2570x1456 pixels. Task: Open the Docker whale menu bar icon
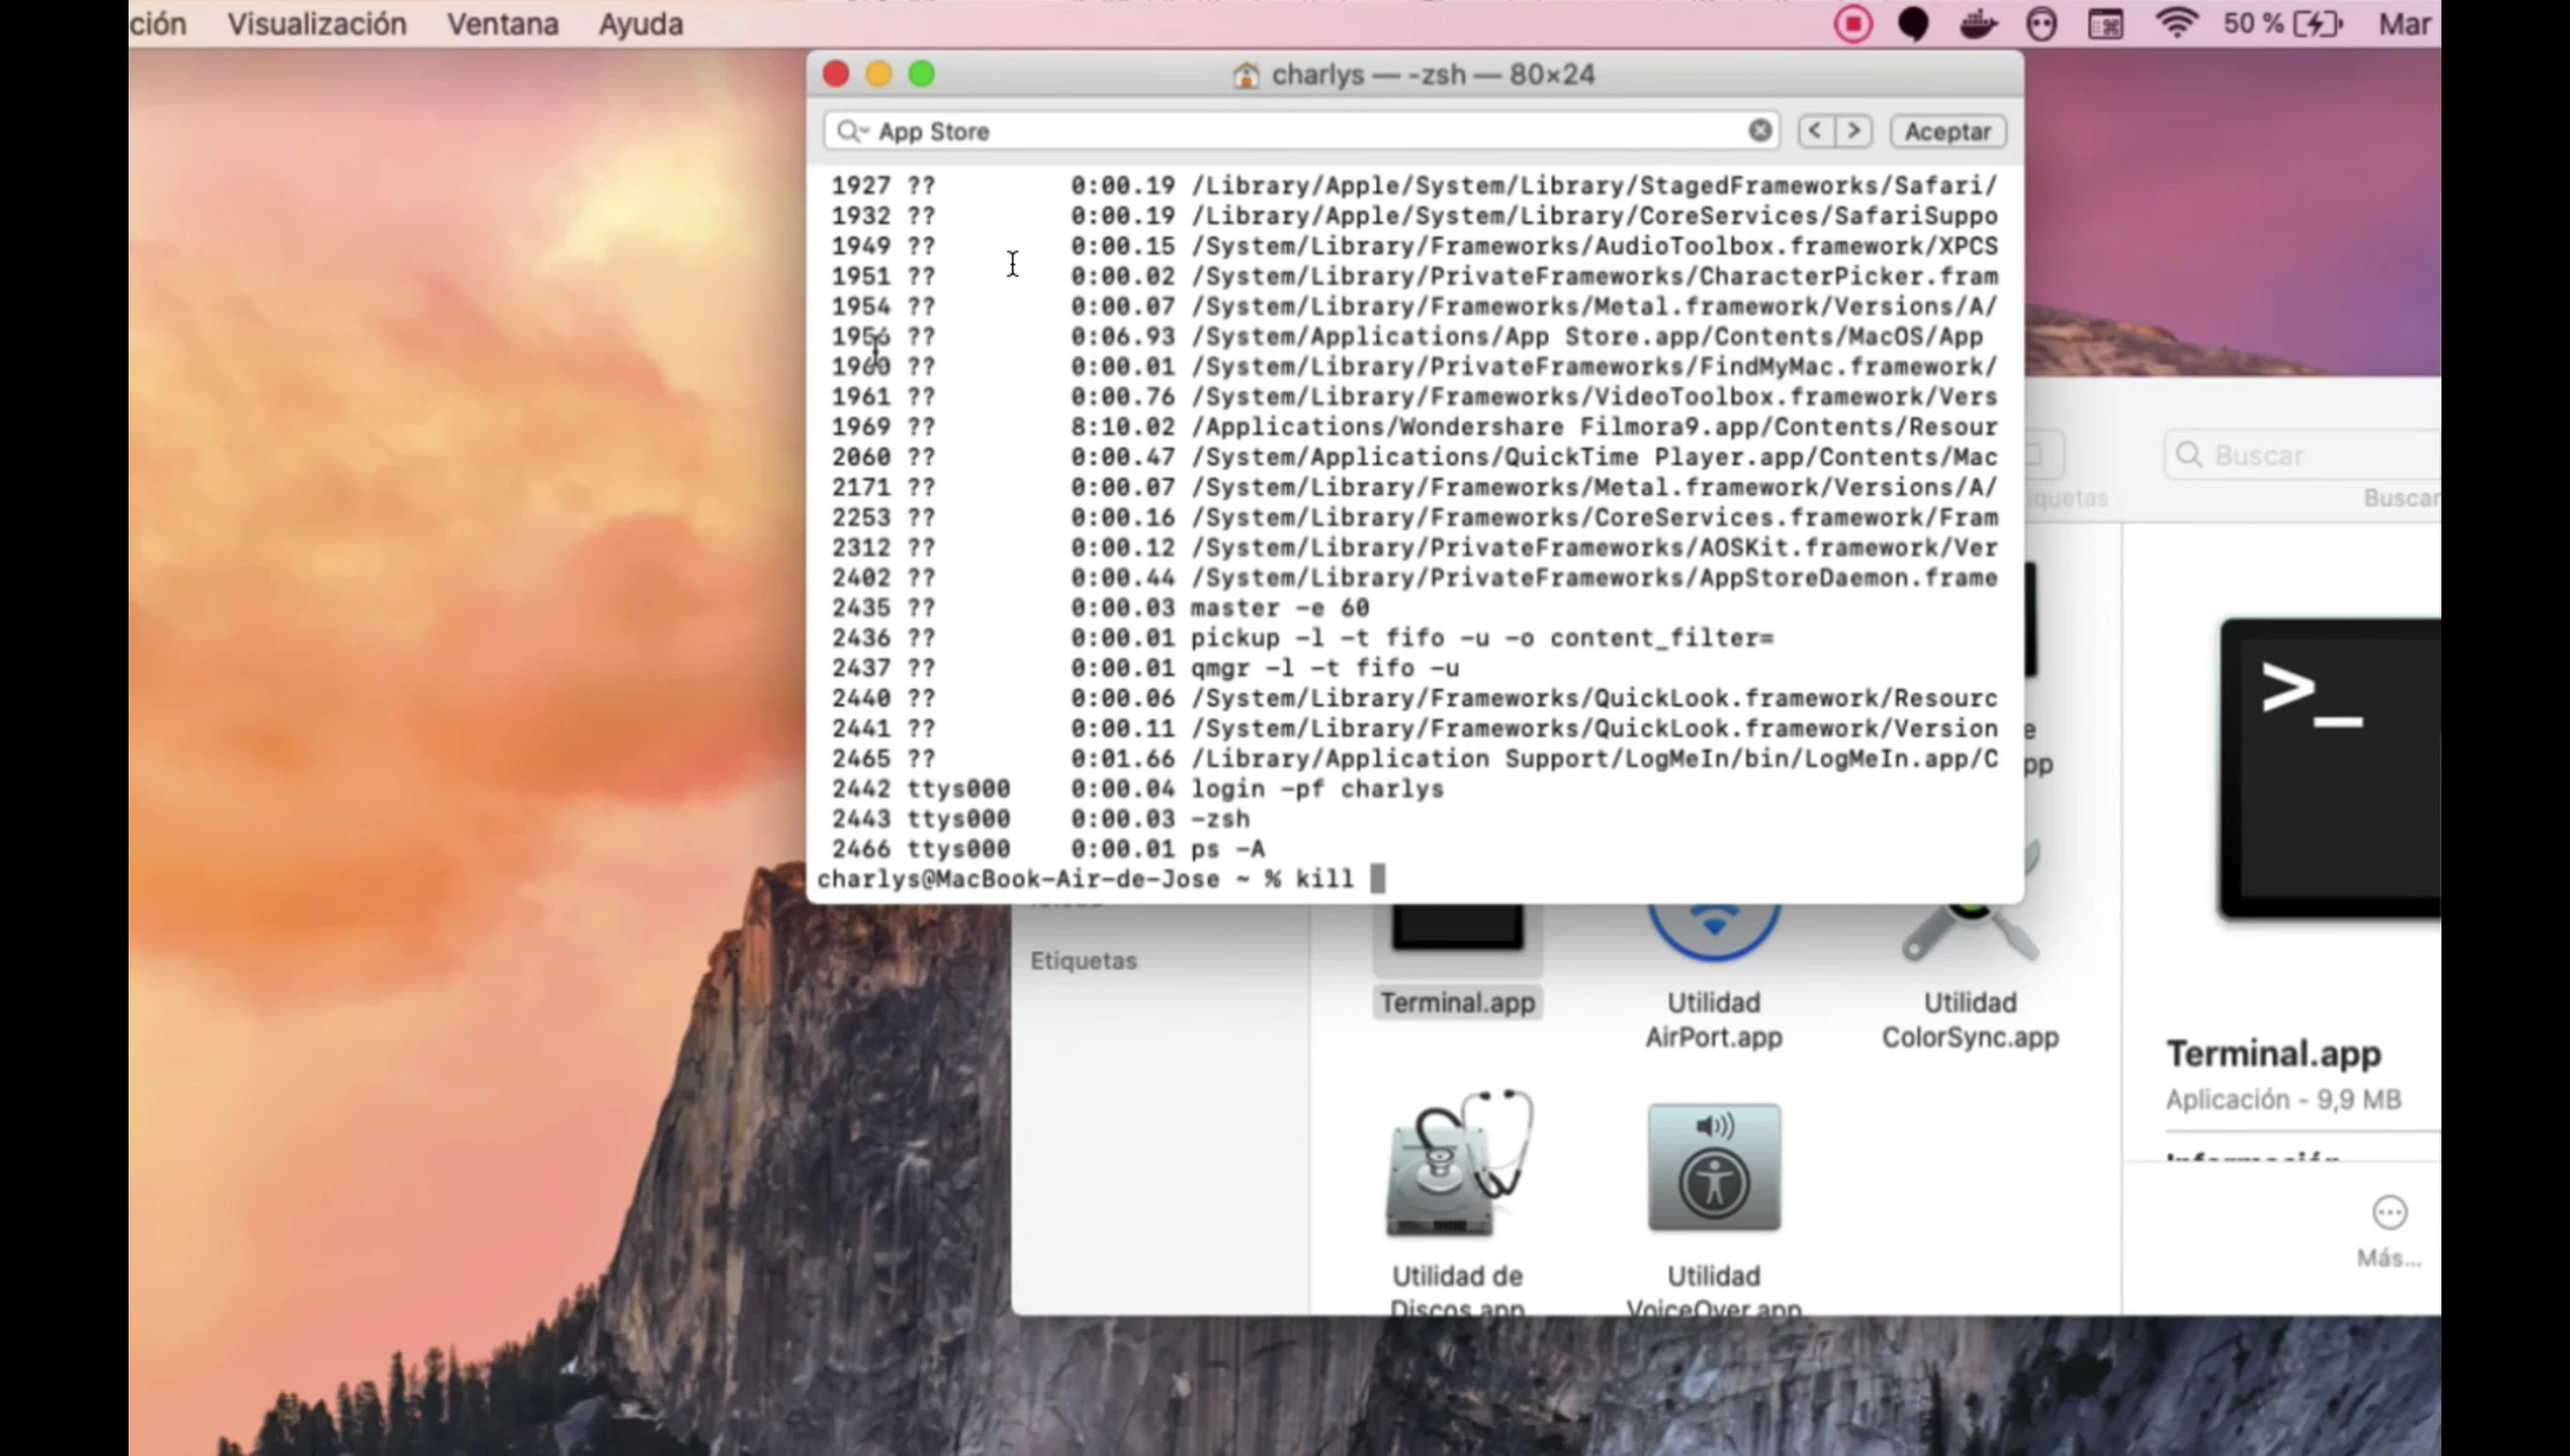tap(1977, 24)
